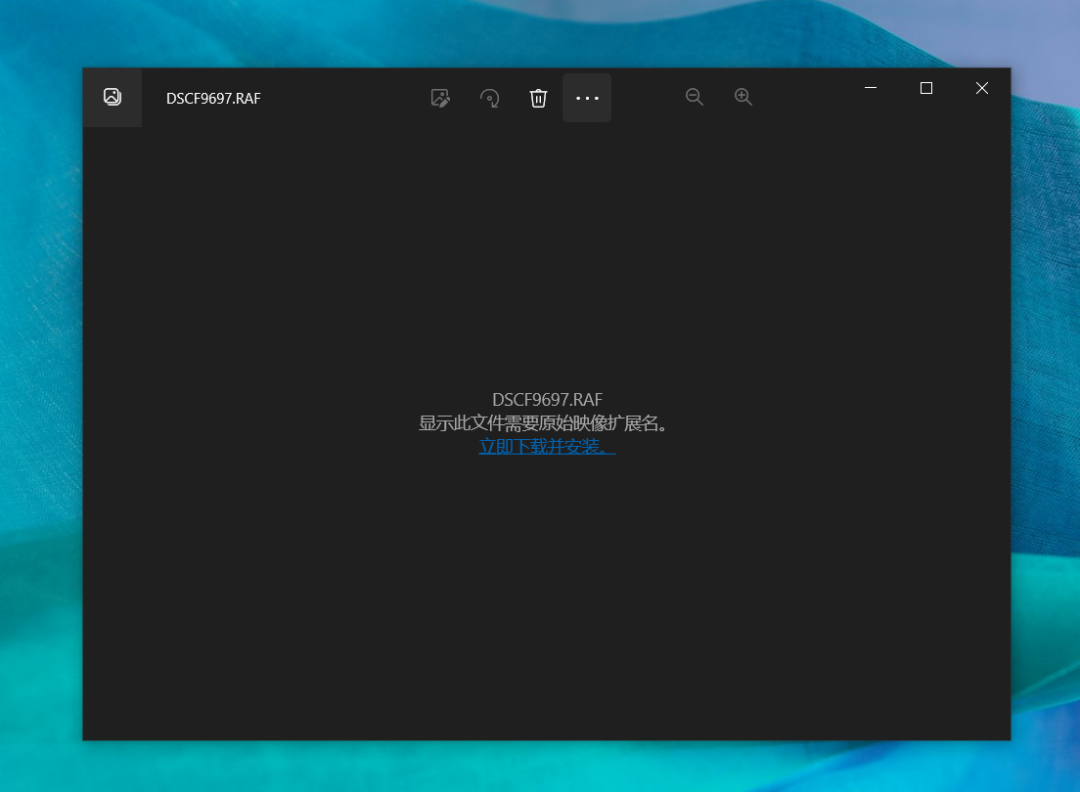
Task: Select the DSCF9697.RAF title in the top bar
Action: click(x=213, y=98)
